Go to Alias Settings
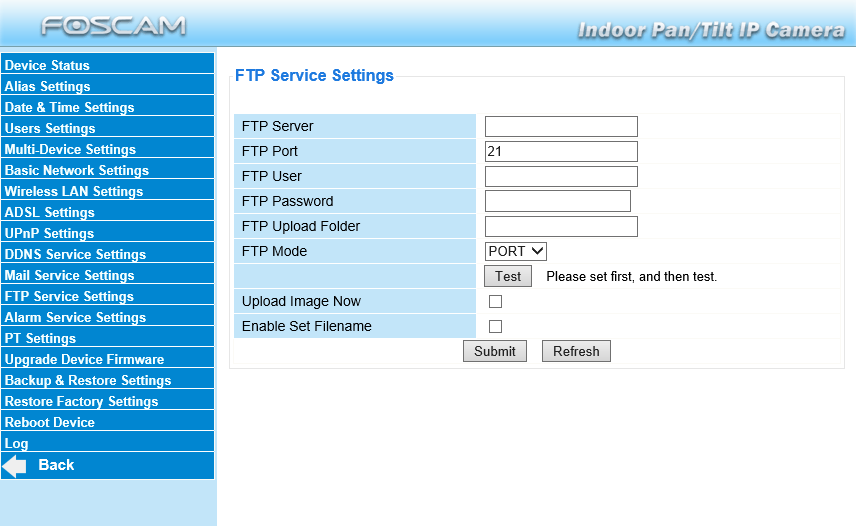The height and width of the screenshot is (526, 856). (47, 86)
